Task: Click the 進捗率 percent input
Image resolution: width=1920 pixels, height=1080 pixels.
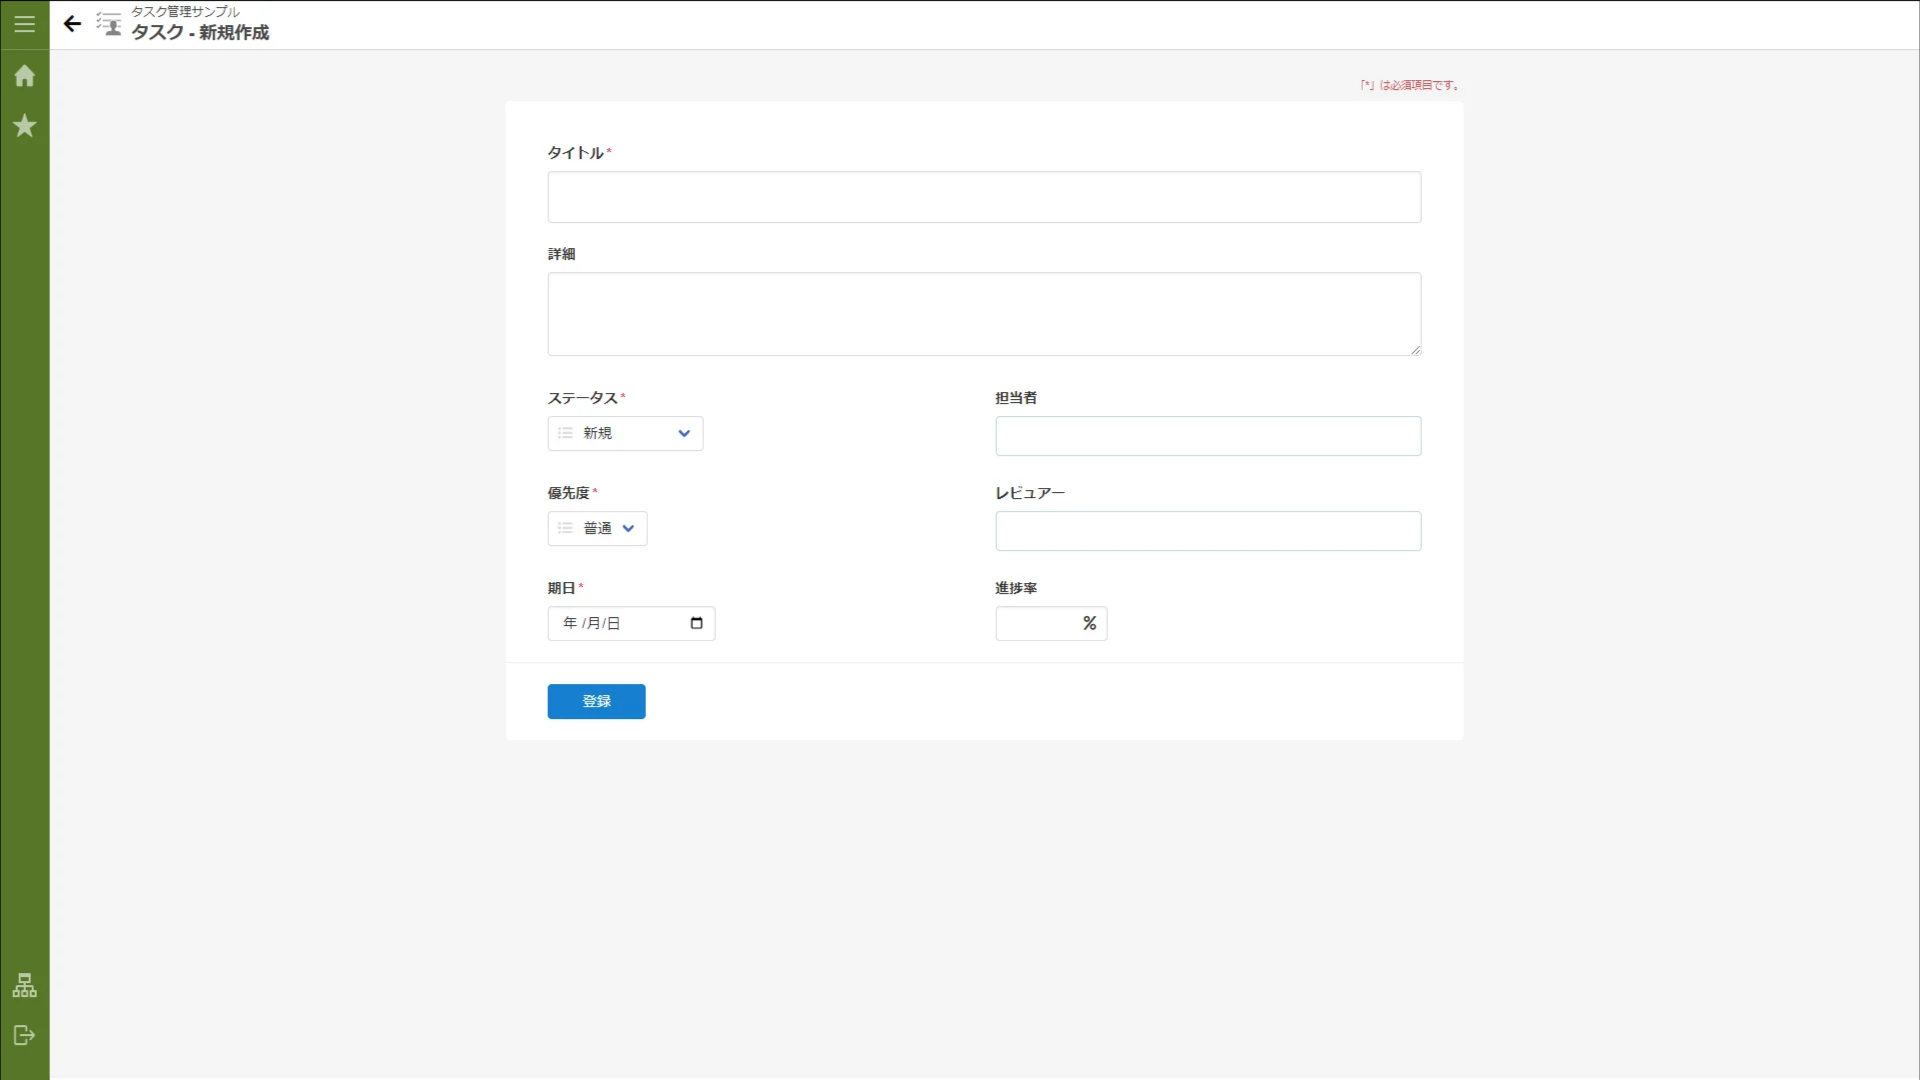Action: (x=1038, y=623)
